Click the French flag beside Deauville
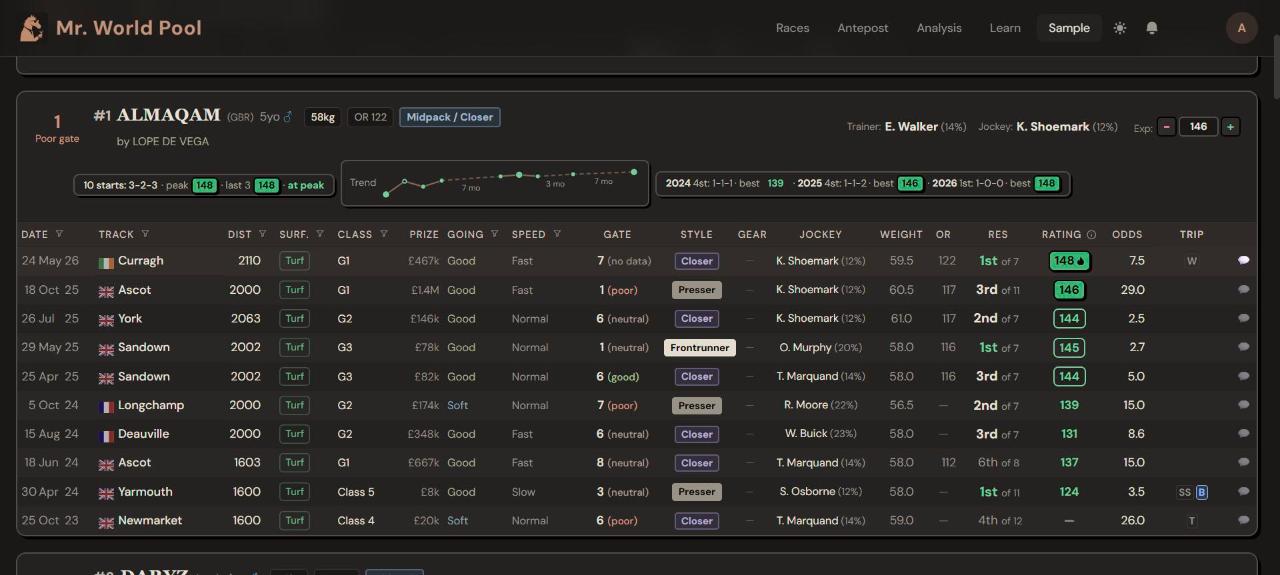The image size is (1280, 575). (106, 436)
